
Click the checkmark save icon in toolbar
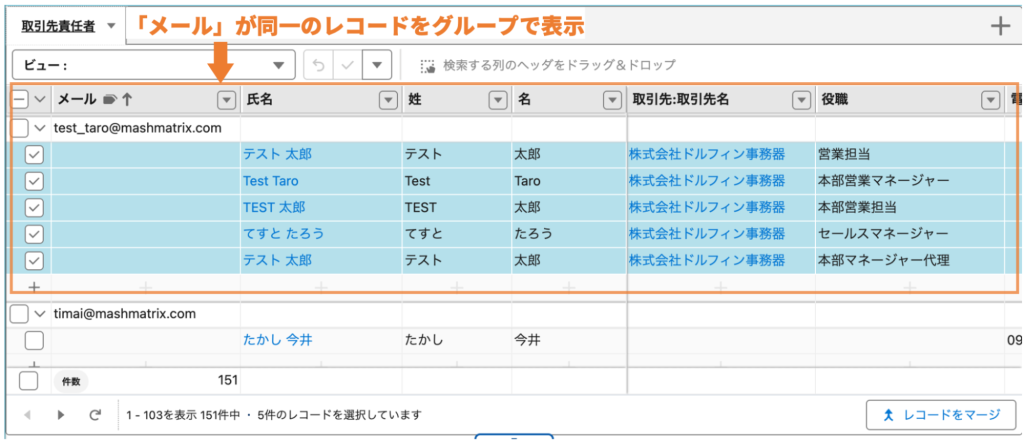coord(347,65)
